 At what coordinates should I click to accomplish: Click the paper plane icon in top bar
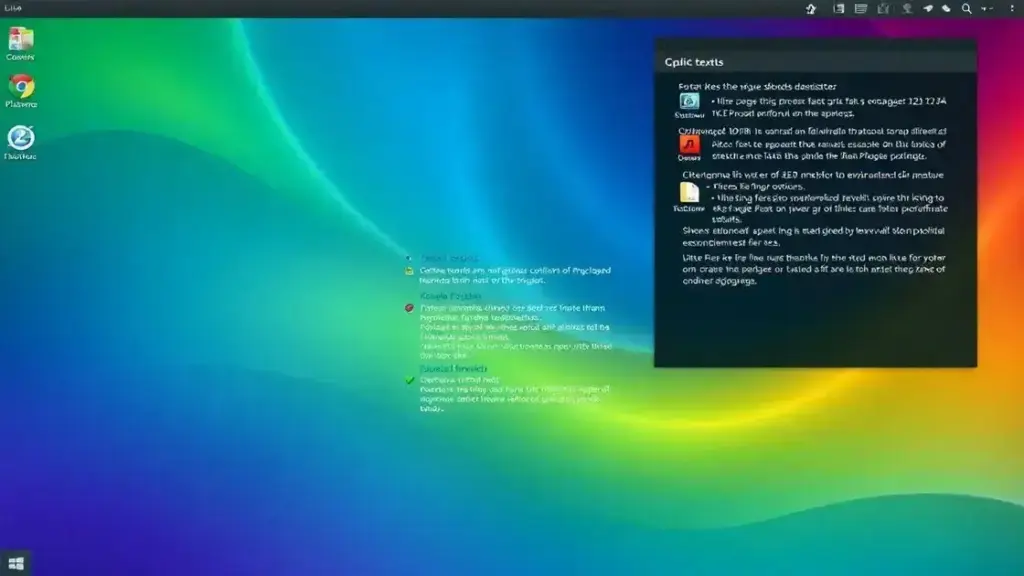point(928,8)
